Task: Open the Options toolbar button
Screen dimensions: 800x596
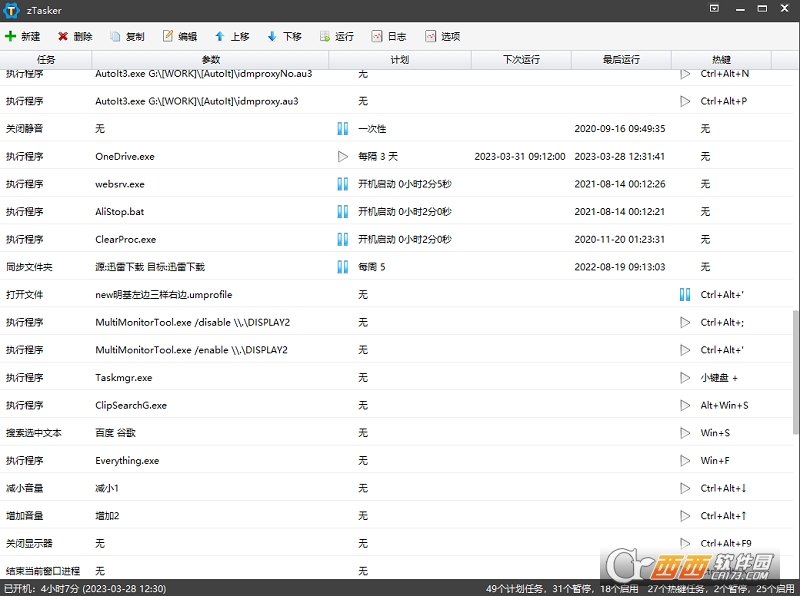Action: (442, 36)
